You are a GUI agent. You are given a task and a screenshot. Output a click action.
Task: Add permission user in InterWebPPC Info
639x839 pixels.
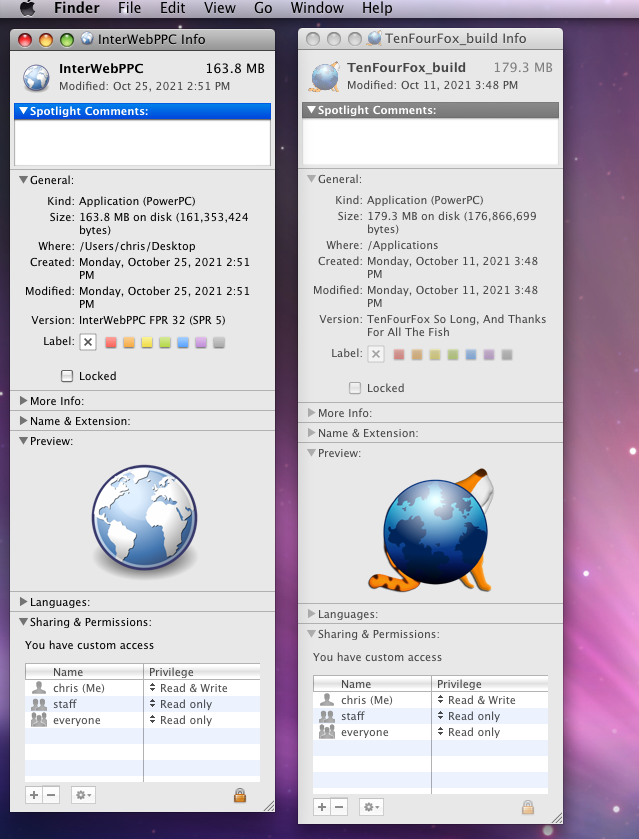point(34,795)
